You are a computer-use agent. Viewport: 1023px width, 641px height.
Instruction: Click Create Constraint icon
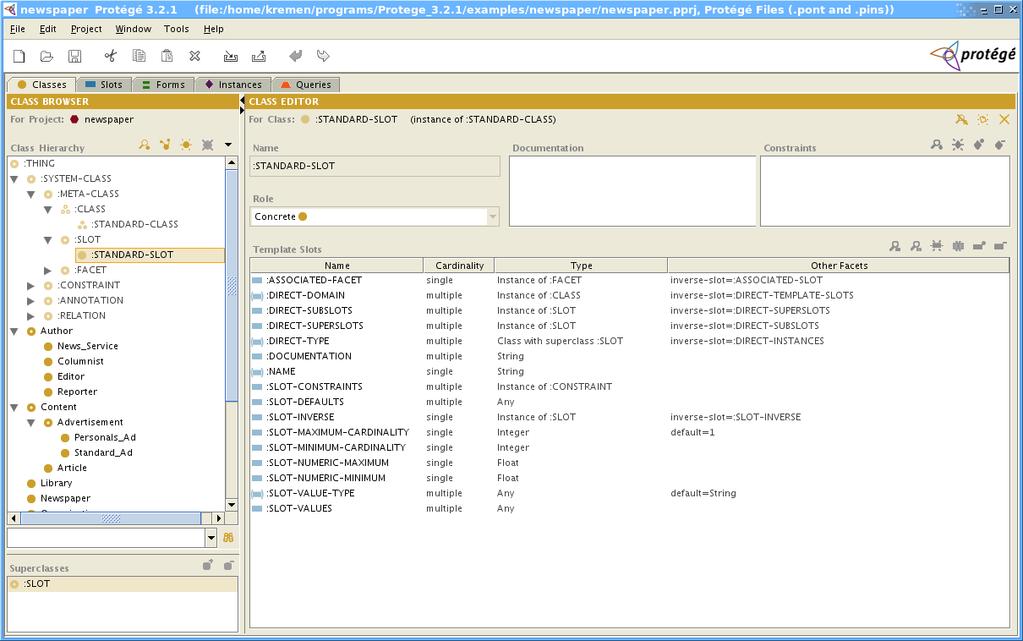pos(958,145)
